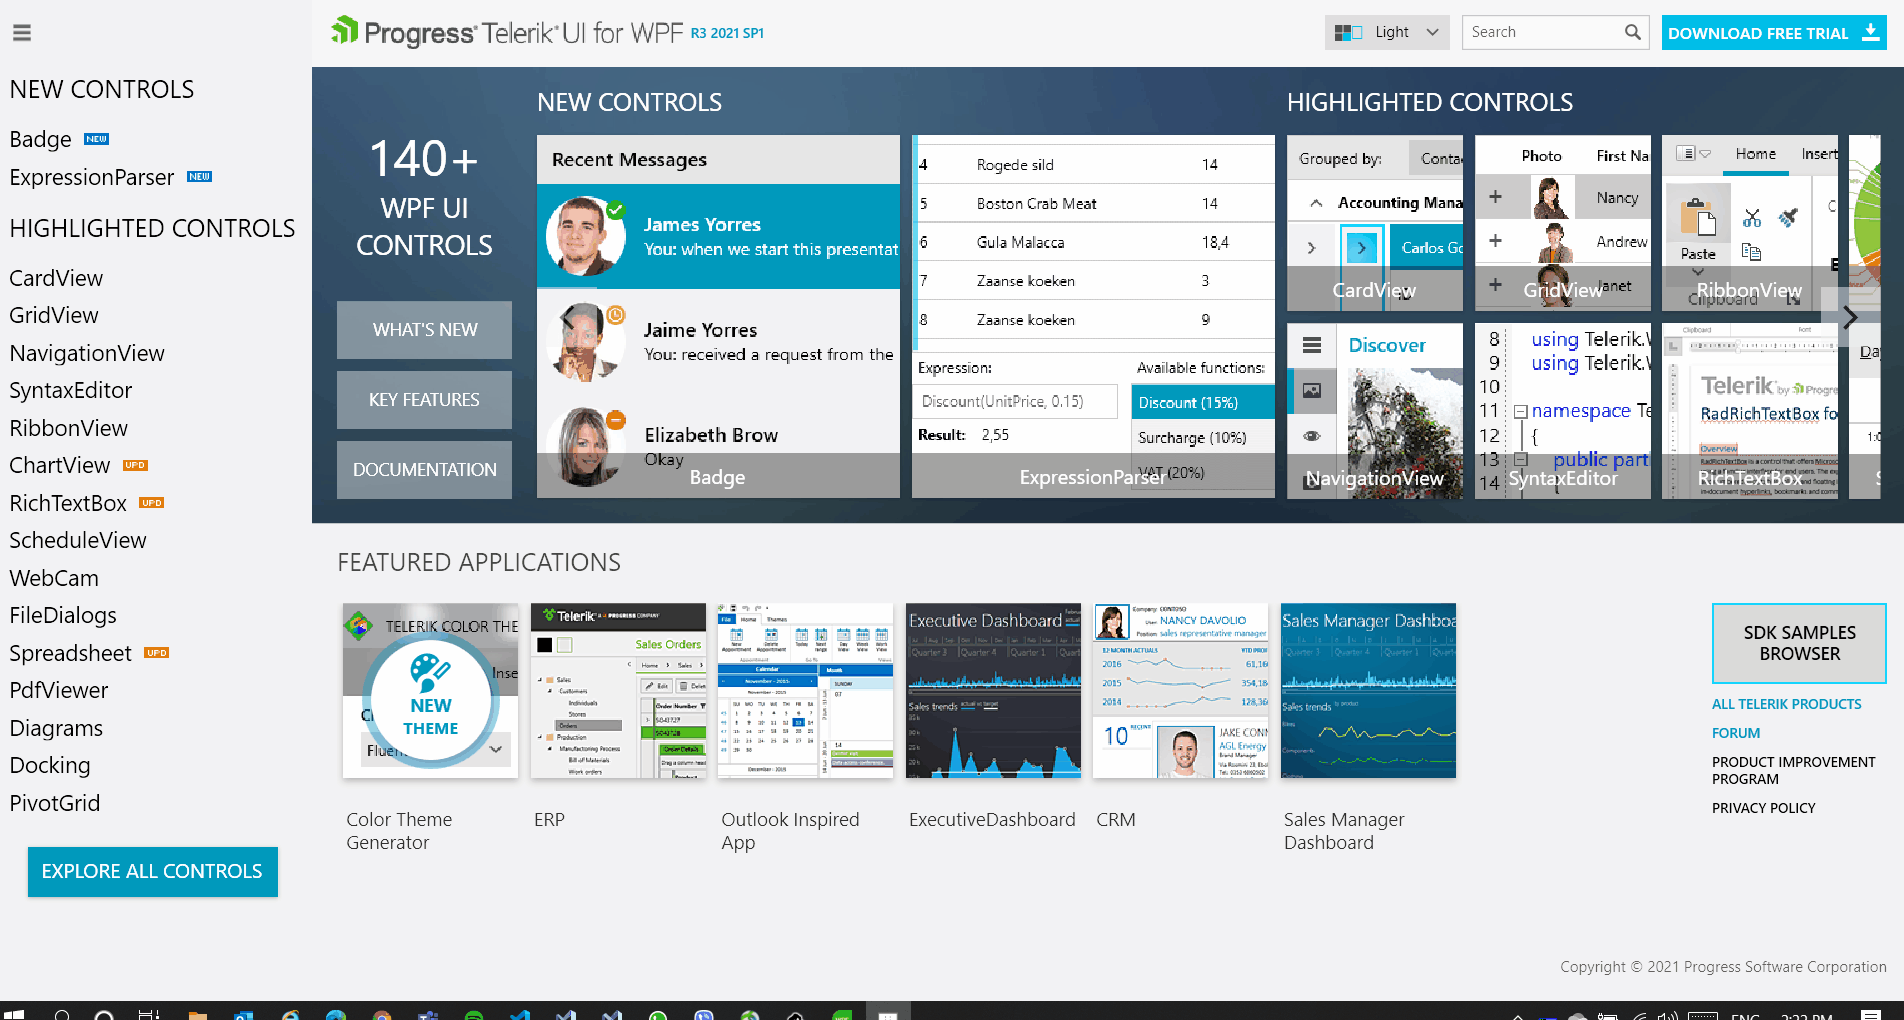Visit the Forum link

pyautogui.click(x=1735, y=733)
